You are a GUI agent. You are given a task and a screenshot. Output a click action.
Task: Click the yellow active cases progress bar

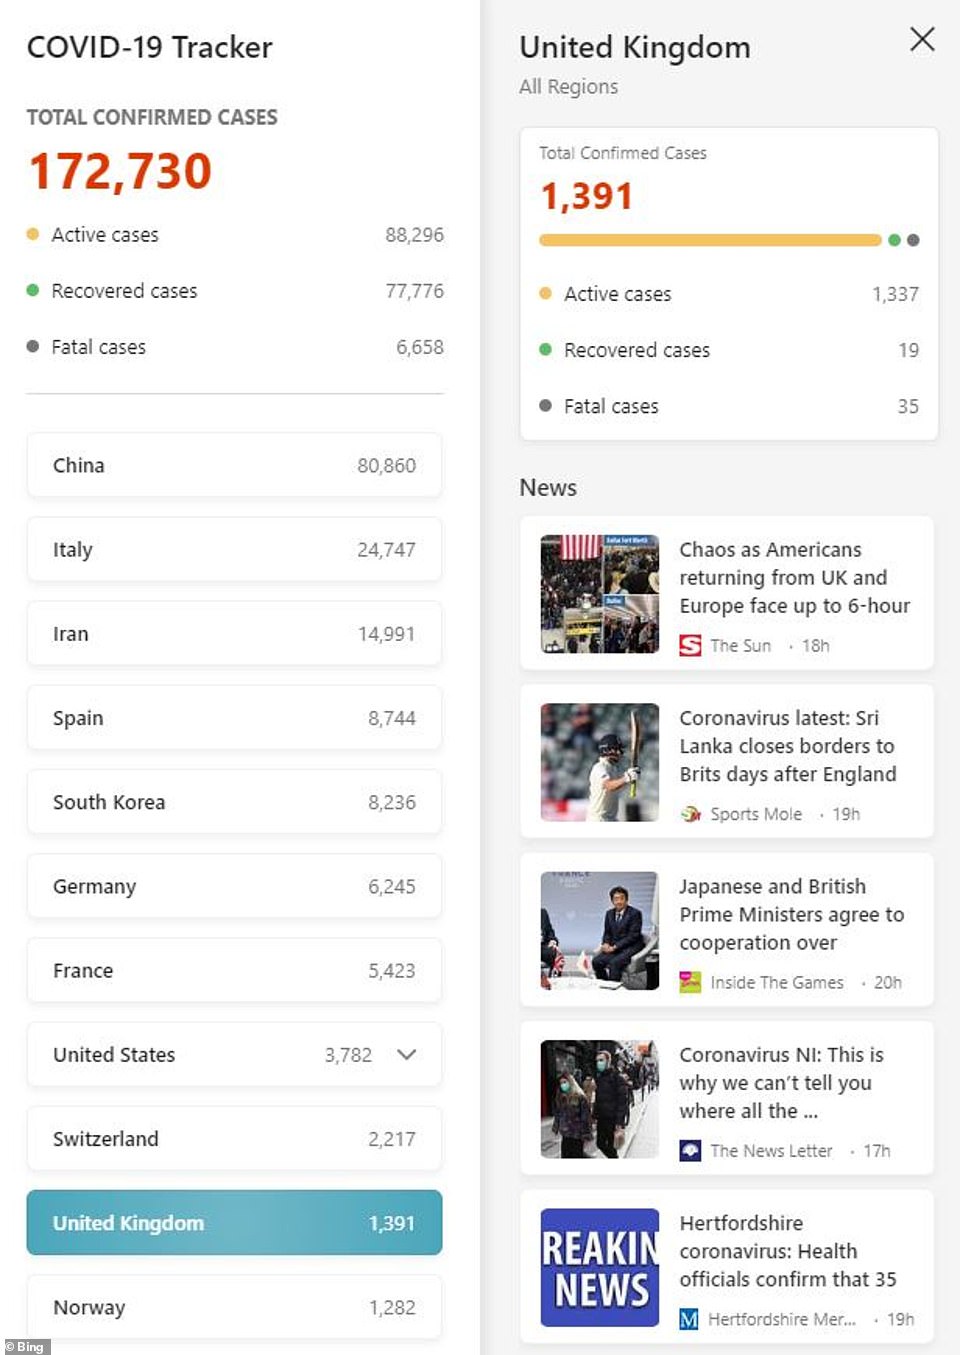(x=710, y=240)
